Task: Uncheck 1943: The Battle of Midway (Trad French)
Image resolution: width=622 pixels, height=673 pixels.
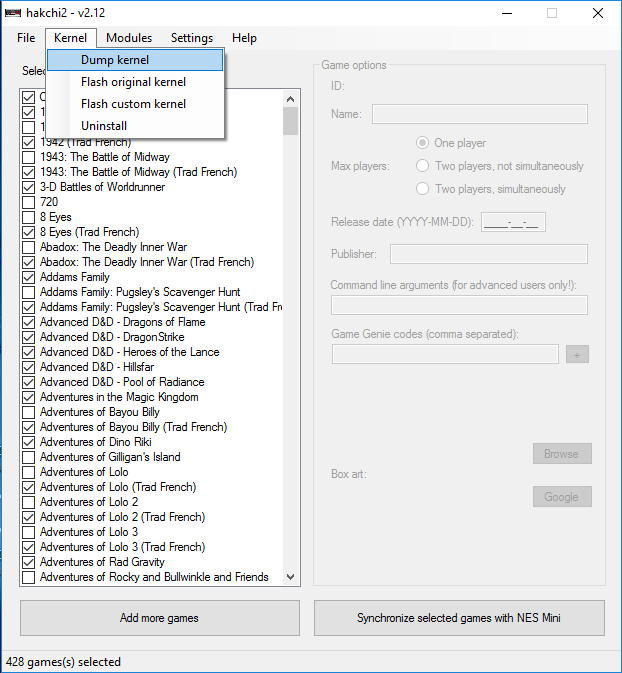Action: (x=28, y=172)
